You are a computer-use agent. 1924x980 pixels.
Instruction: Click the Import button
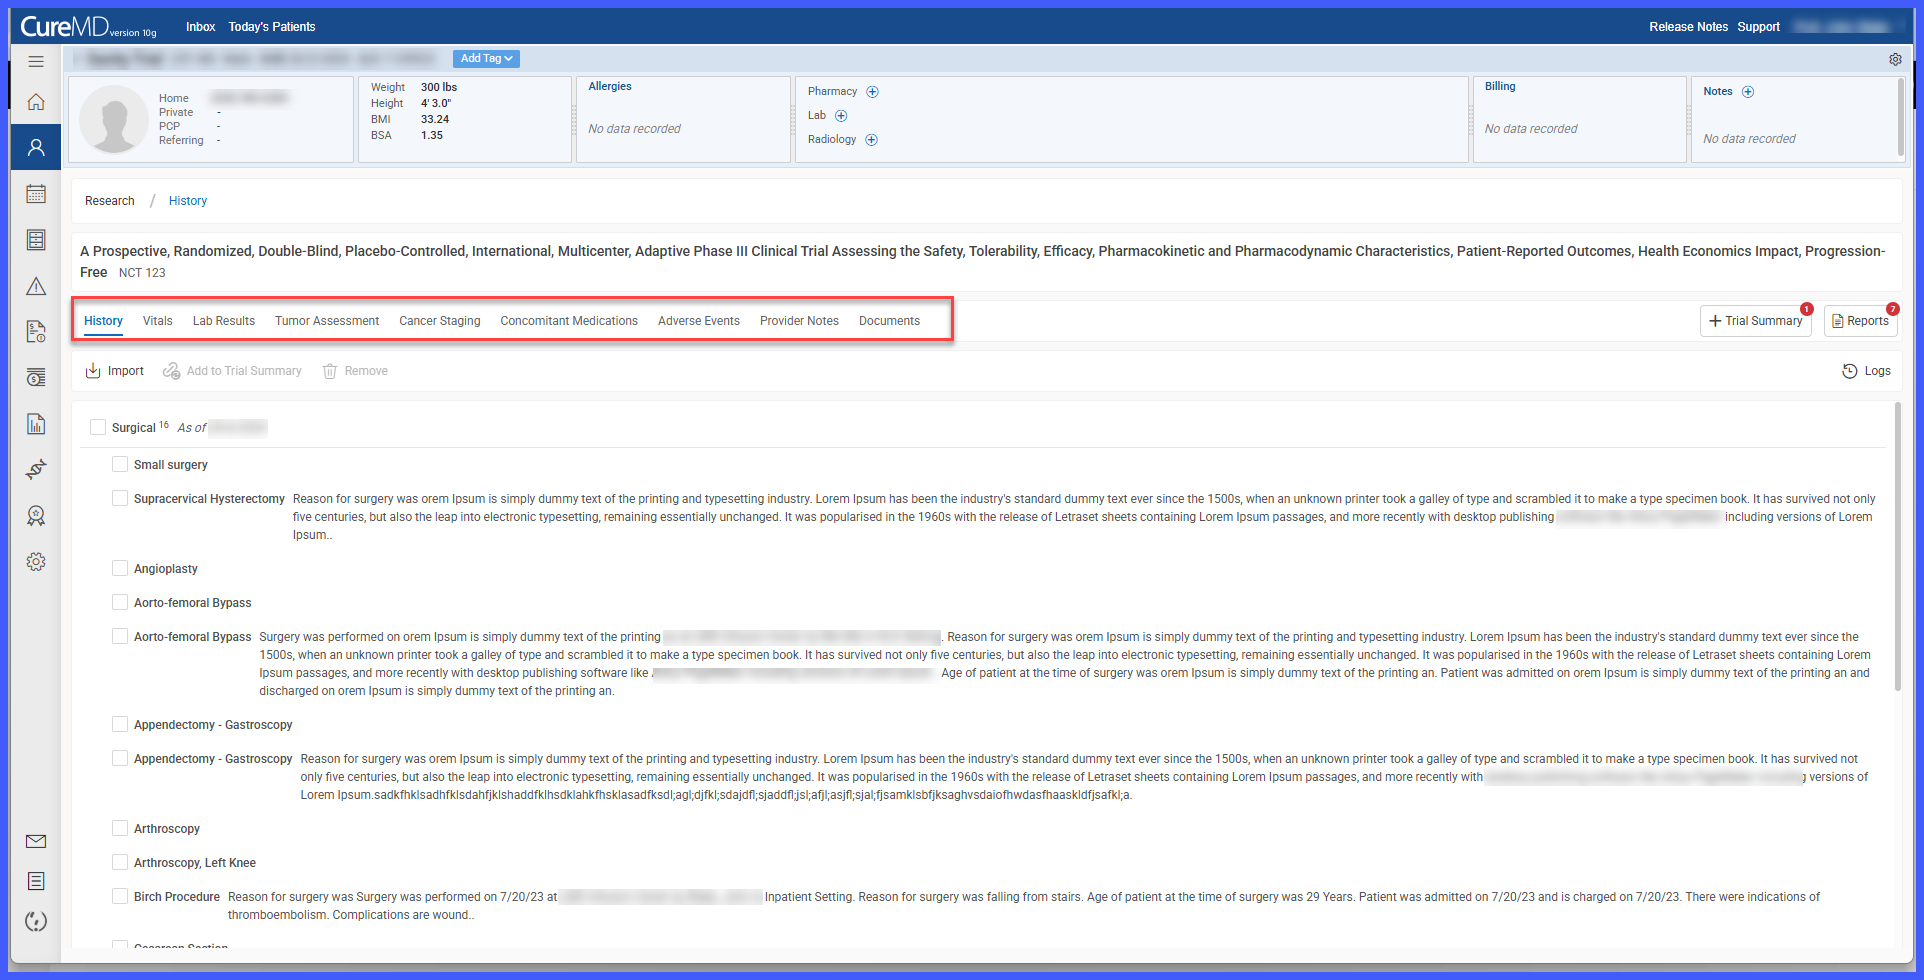[x=115, y=371]
